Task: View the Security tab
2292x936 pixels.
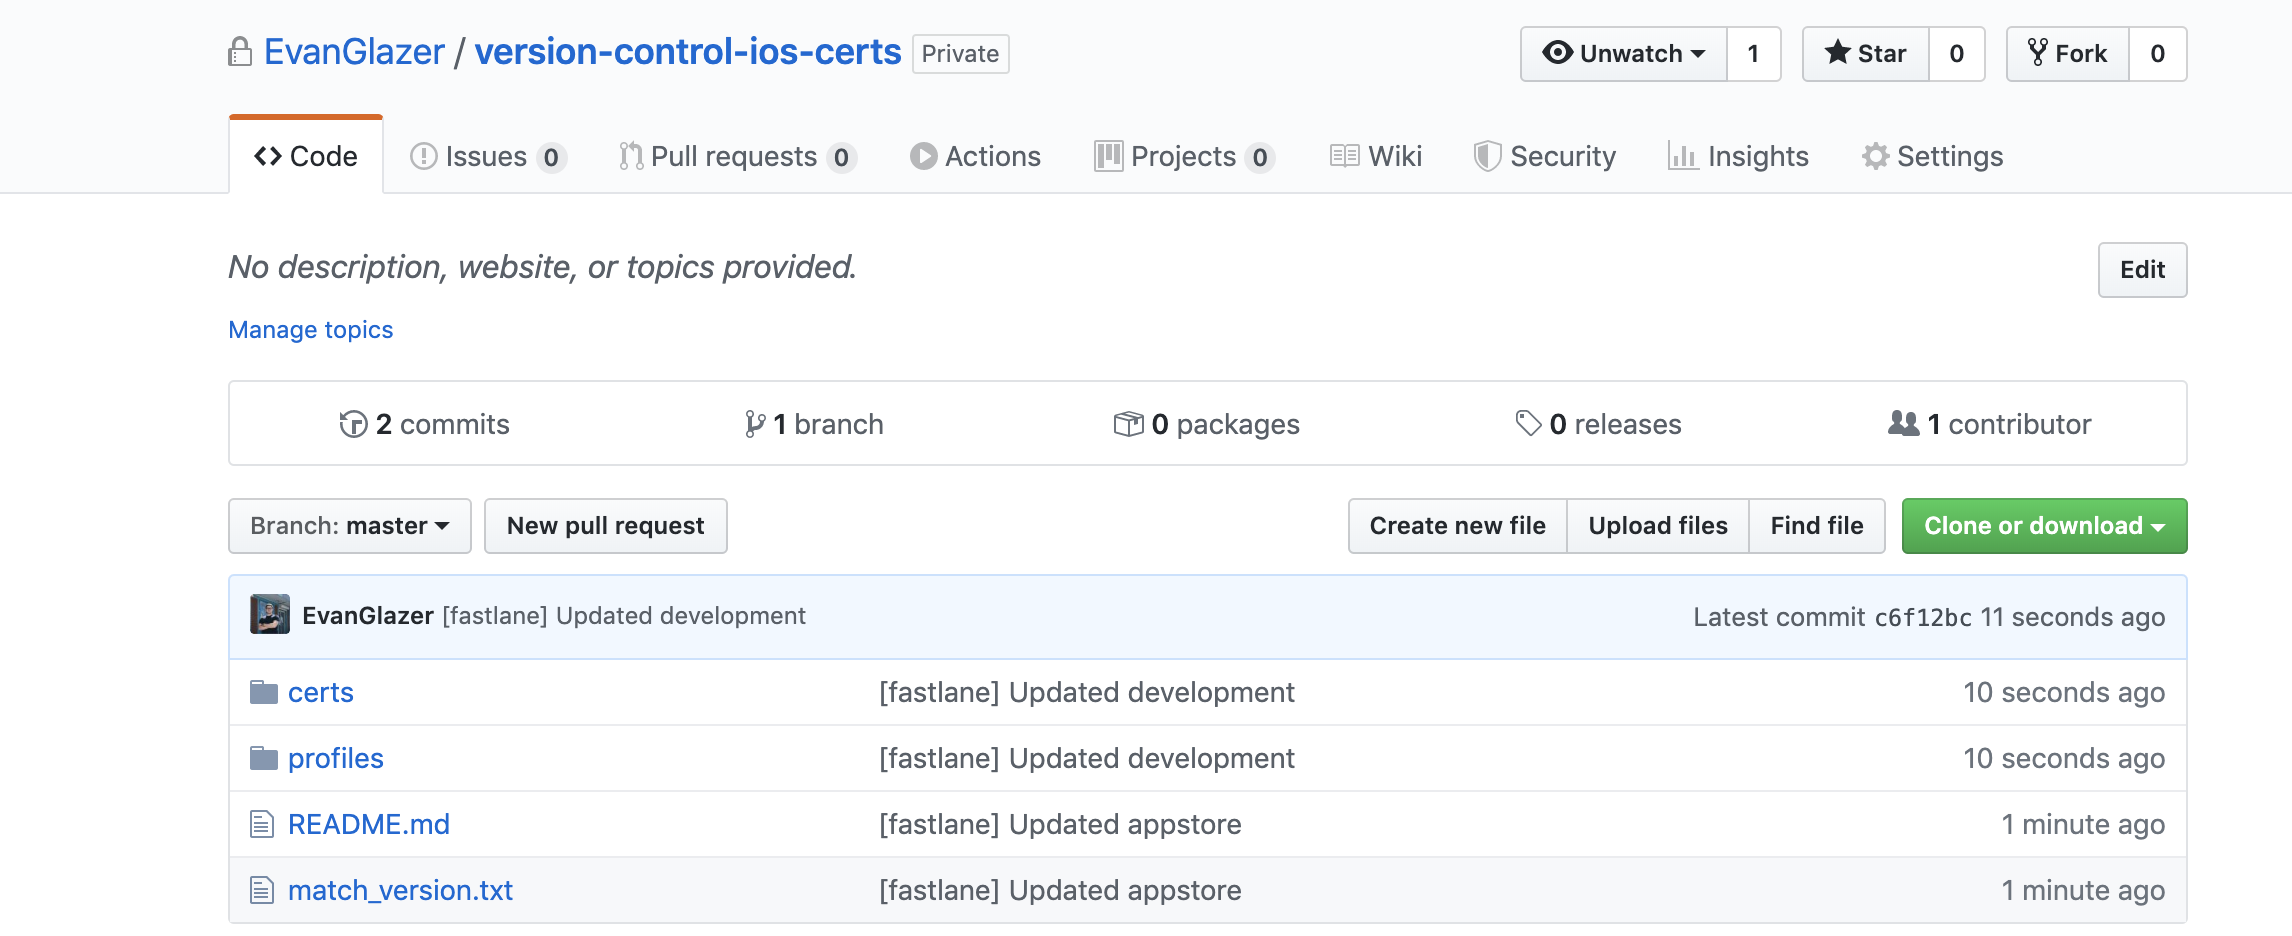Action: [x=1545, y=156]
